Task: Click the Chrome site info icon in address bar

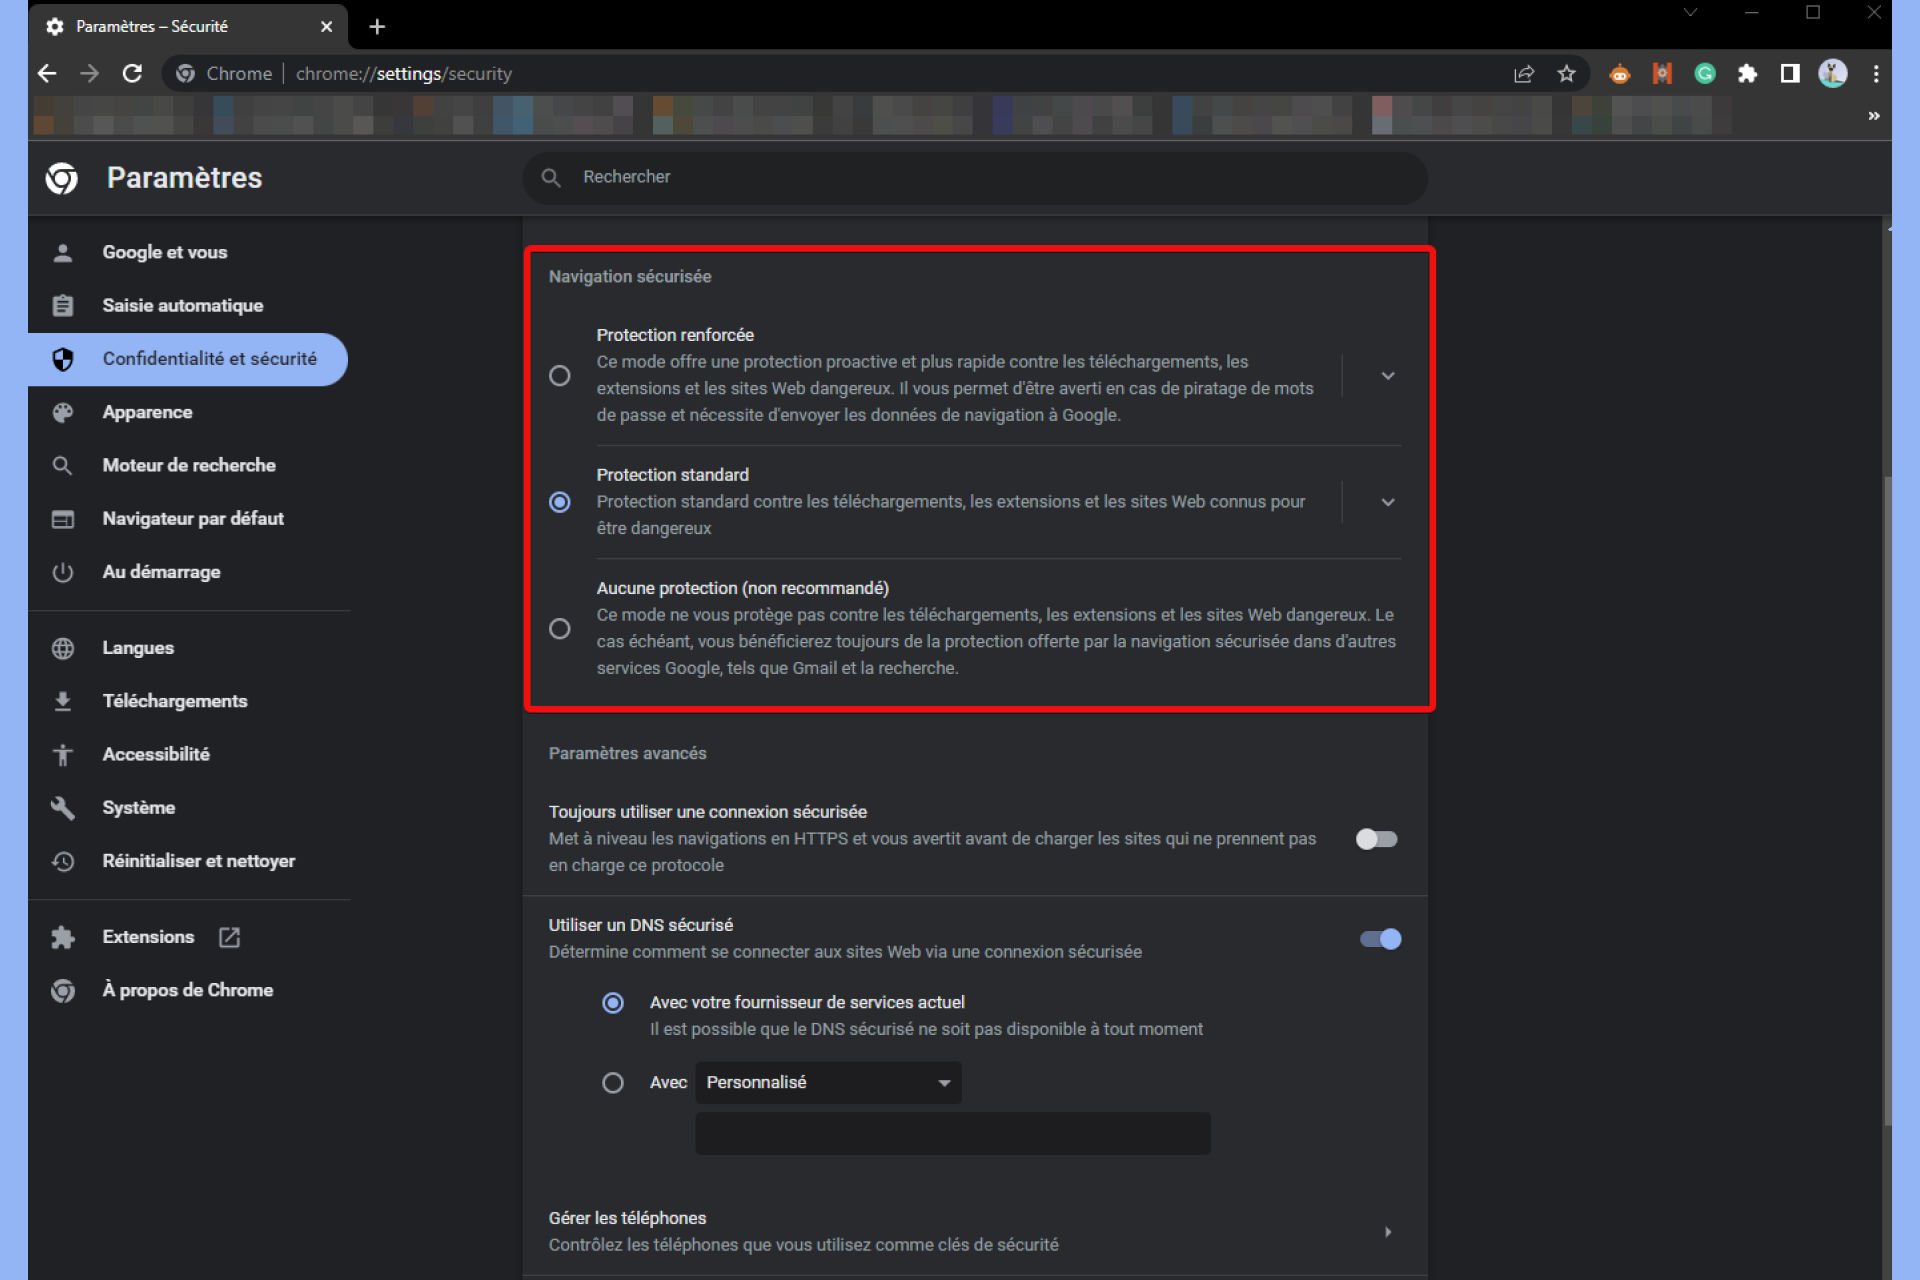Action: pyautogui.click(x=185, y=73)
